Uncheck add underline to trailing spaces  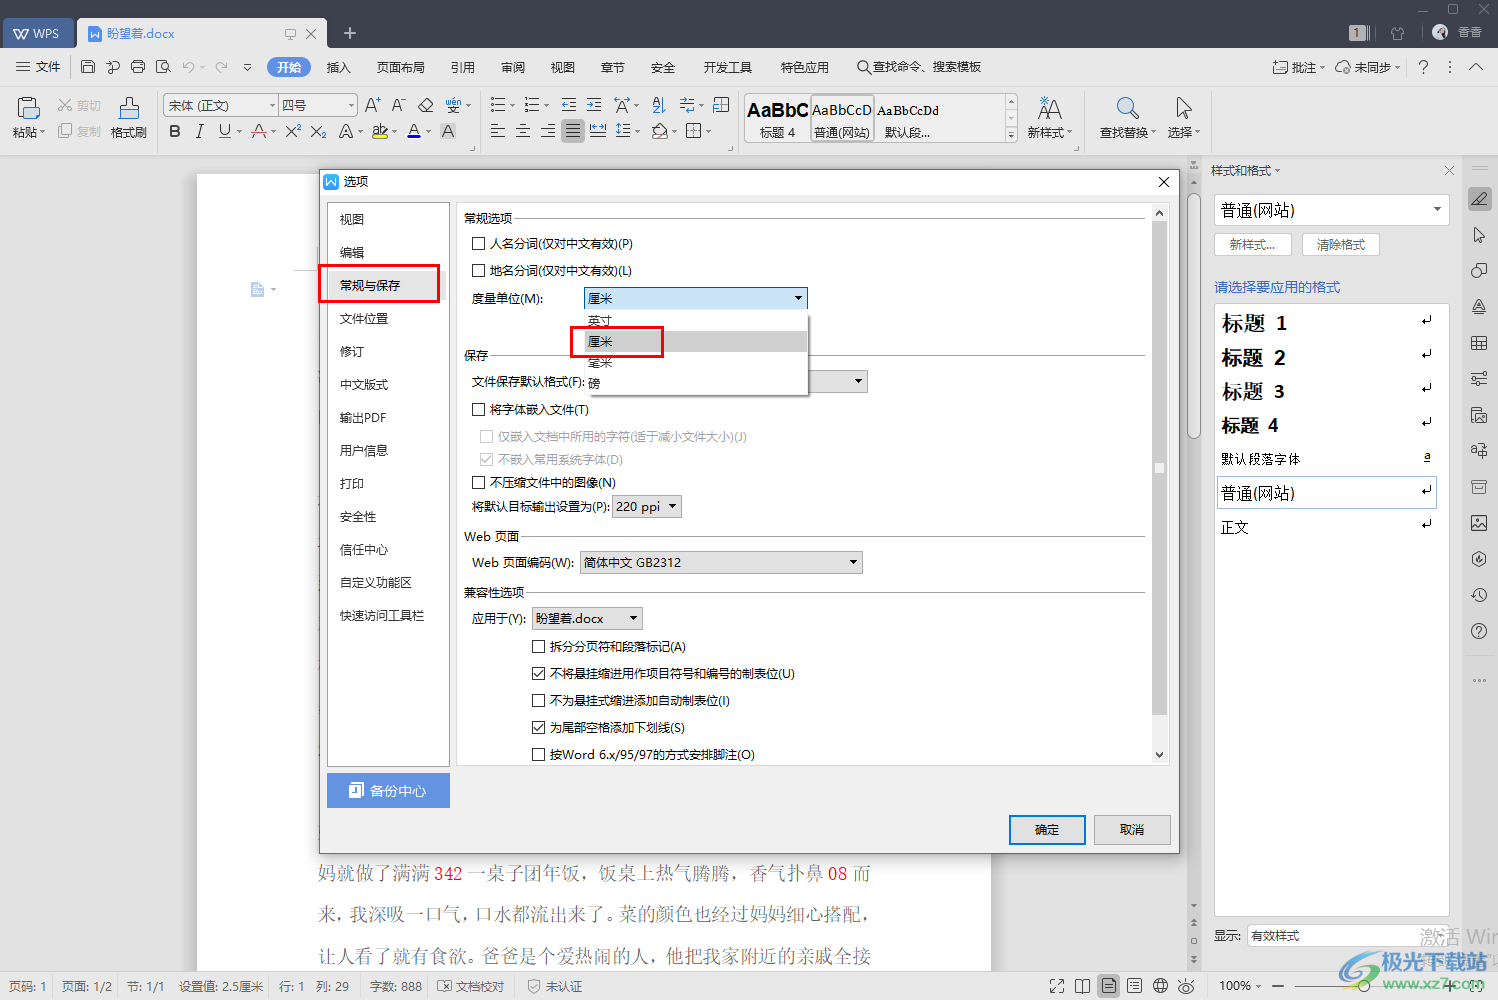tap(539, 728)
